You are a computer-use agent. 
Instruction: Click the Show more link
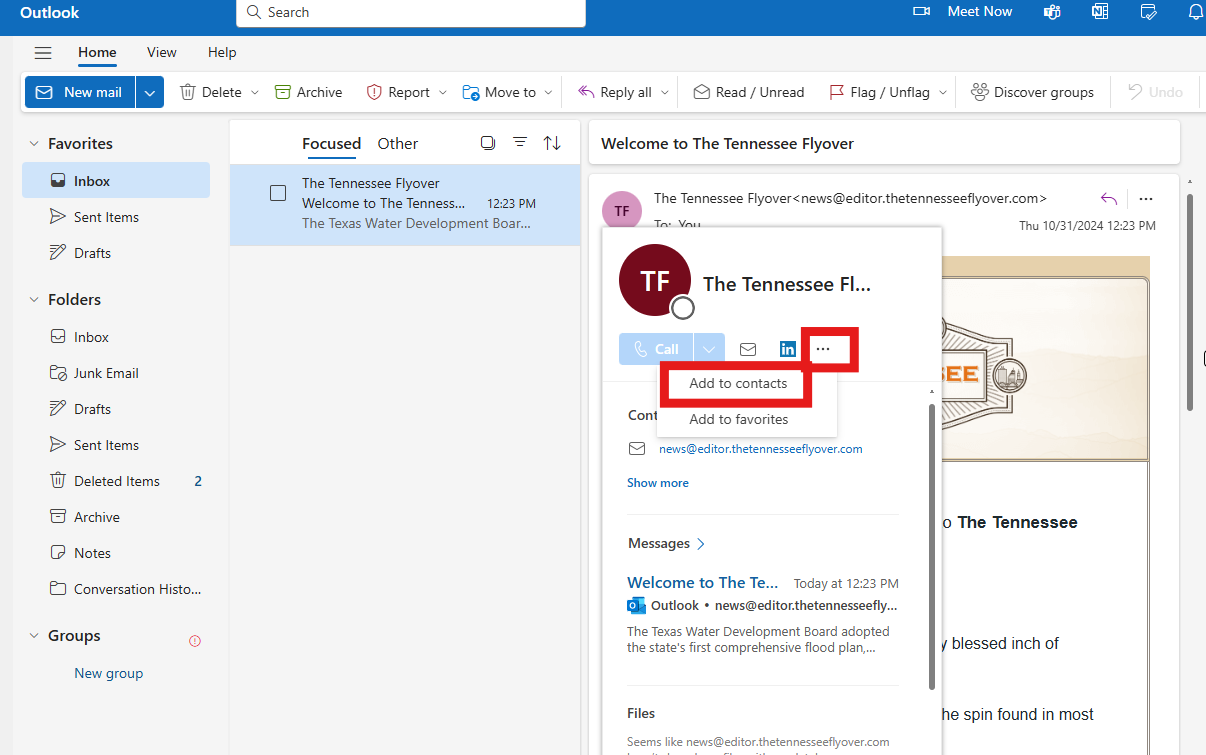[657, 483]
